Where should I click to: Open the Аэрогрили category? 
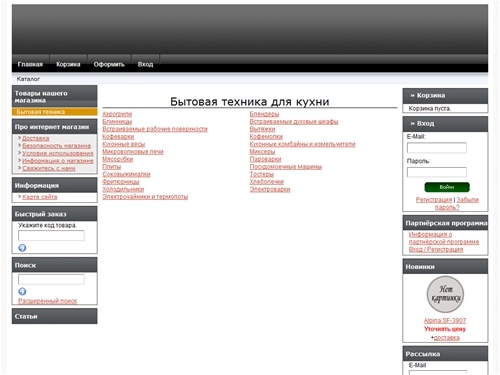117,114
